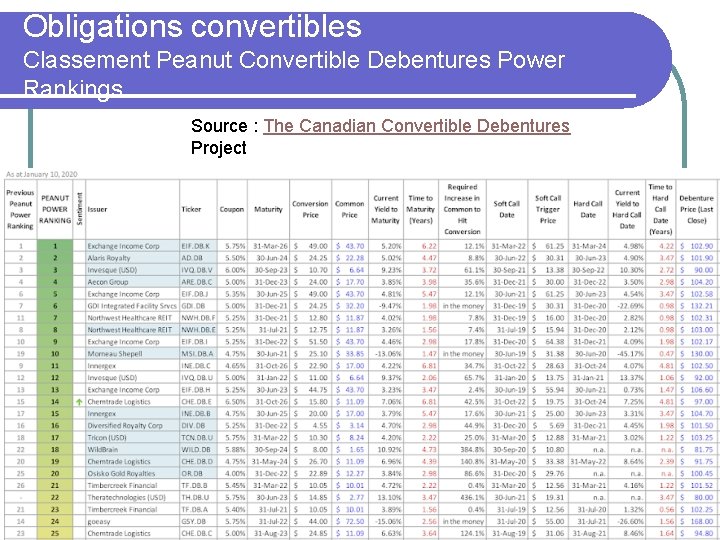Click the IVQ.DB.U ticker cell
Image resolution: width=720 pixels, height=540 pixels.
(x=198, y=378)
